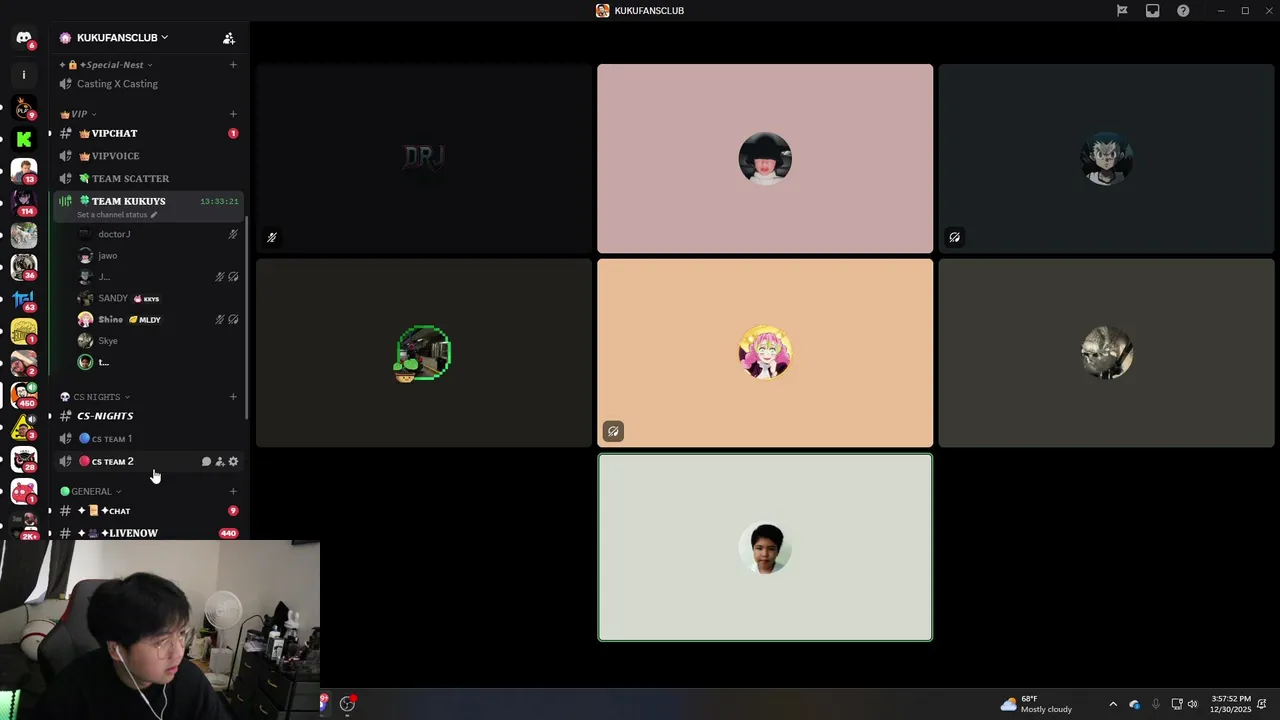1280x720 pixels.
Task: Focus the tile with grey skull-like avatar
Action: (x=1106, y=353)
